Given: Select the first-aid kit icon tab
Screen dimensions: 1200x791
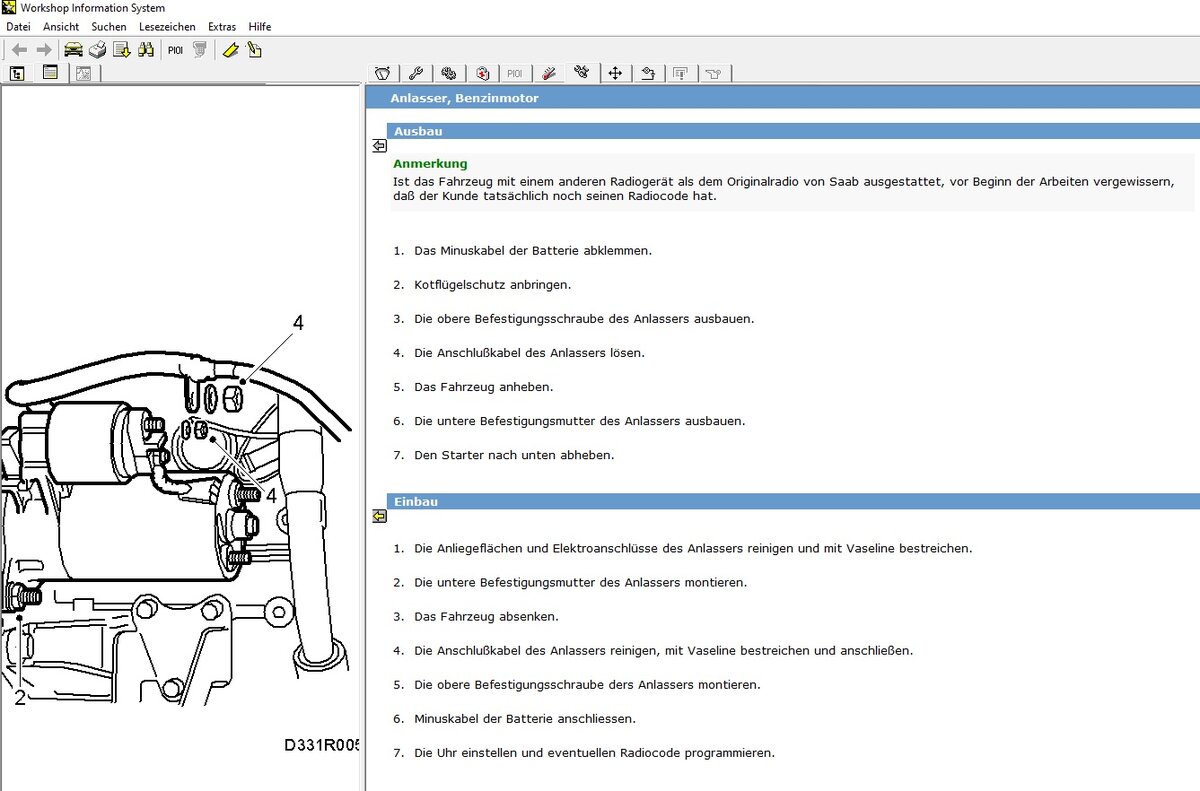Looking at the screenshot, I should [x=482, y=73].
